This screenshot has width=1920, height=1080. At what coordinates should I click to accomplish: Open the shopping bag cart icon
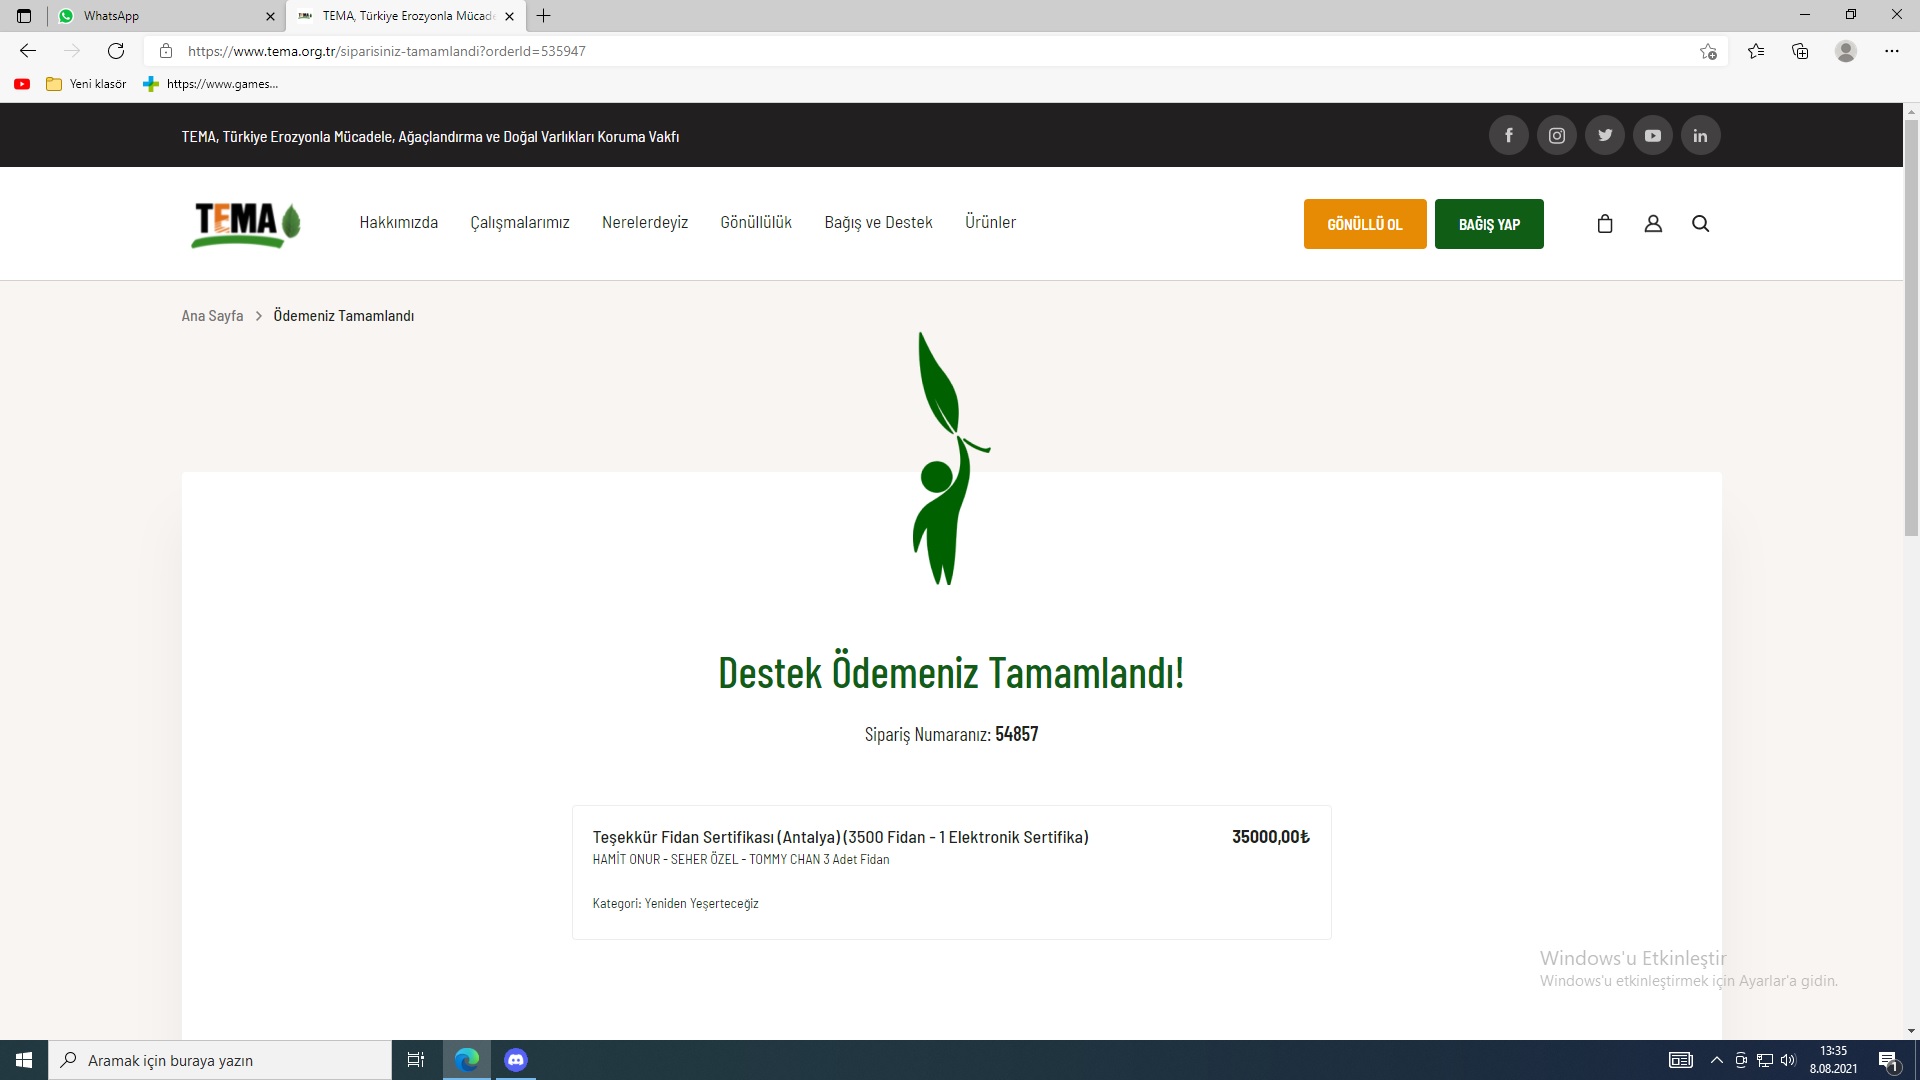[x=1605, y=224]
